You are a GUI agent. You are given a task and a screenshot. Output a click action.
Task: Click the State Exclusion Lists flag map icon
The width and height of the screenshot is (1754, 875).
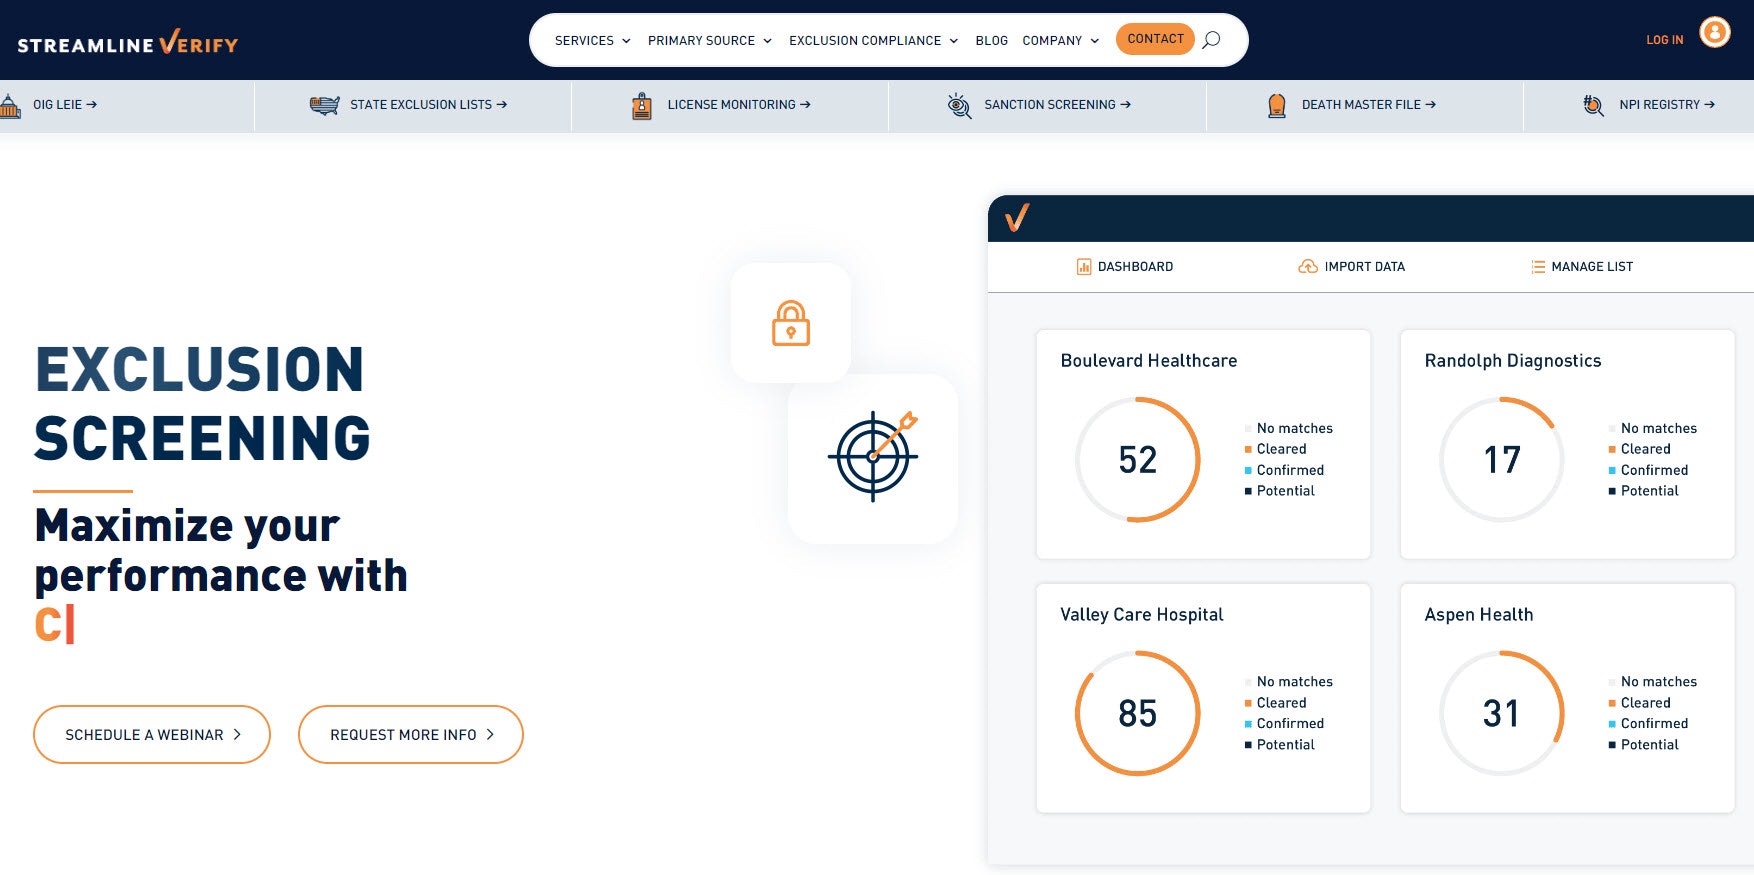click(x=325, y=105)
